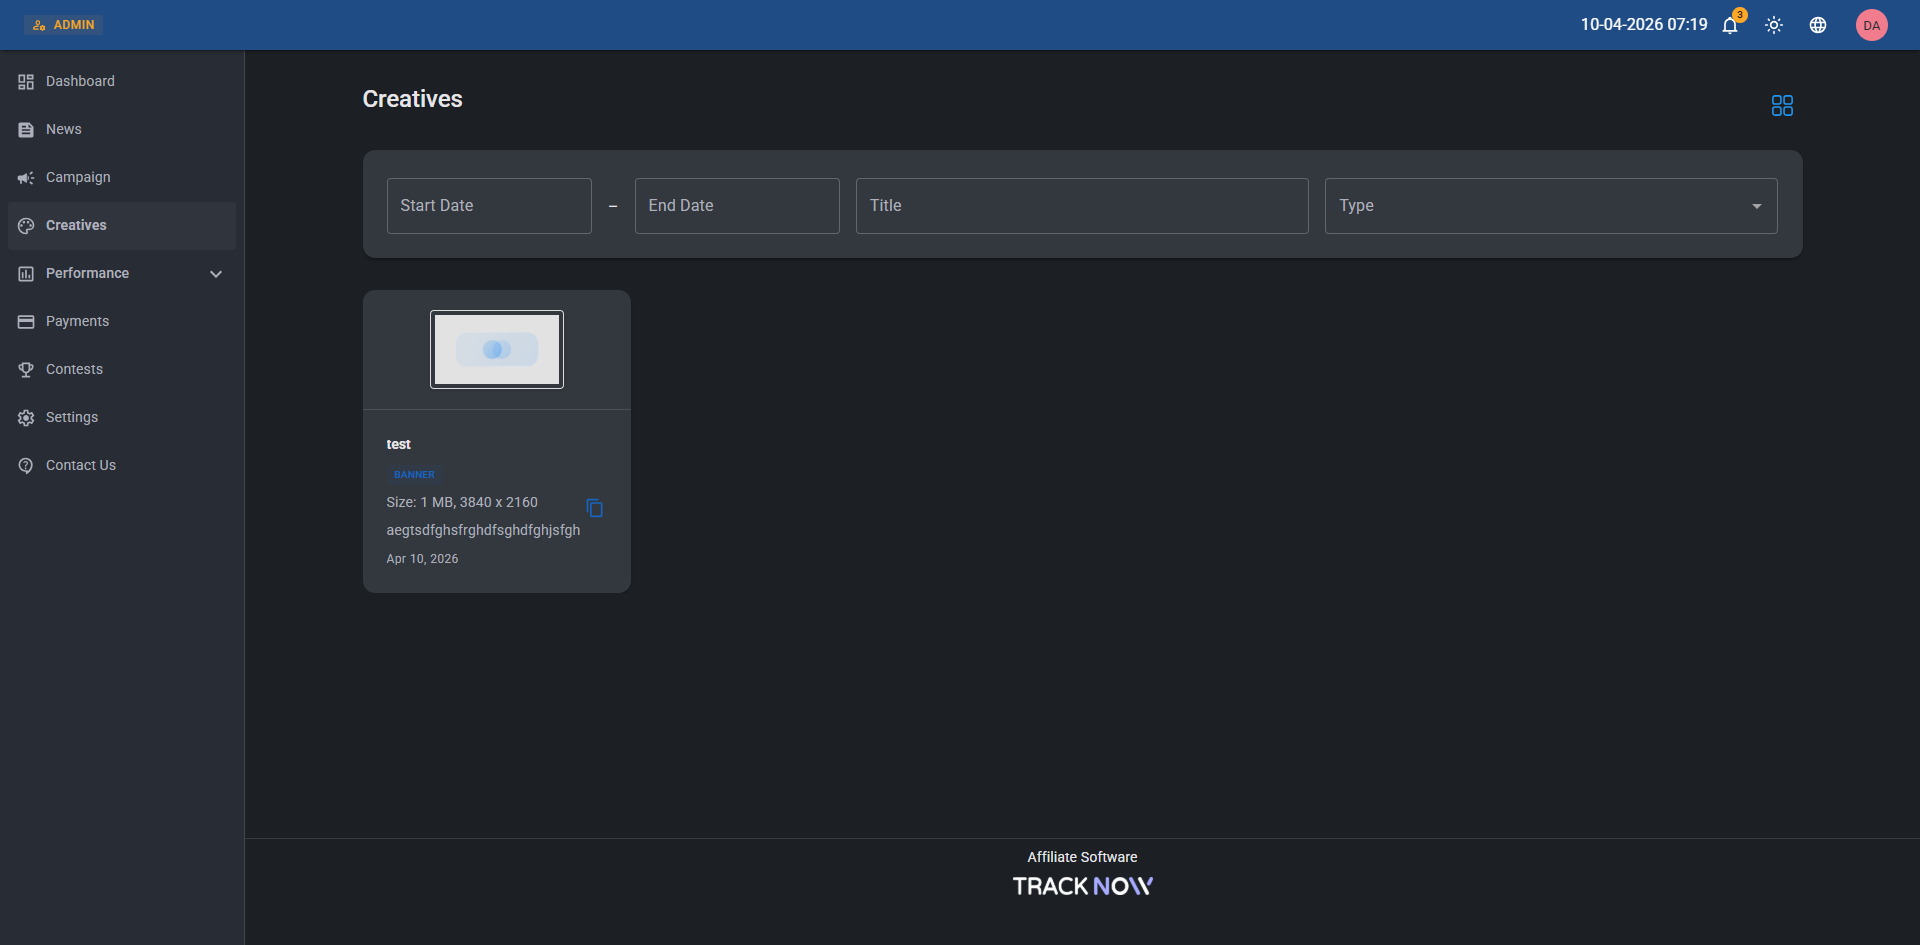Open the End Date picker field
This screenshot has width=1920, height=945.
coord(737,206)
